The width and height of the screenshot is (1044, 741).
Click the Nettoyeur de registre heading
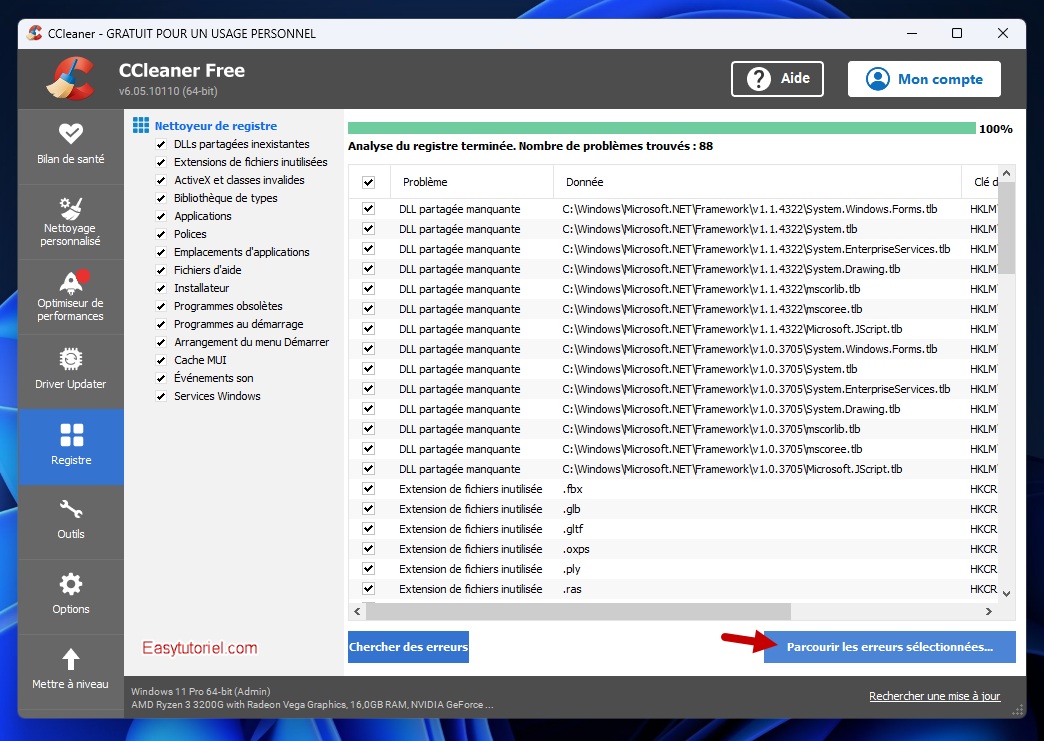216,126
